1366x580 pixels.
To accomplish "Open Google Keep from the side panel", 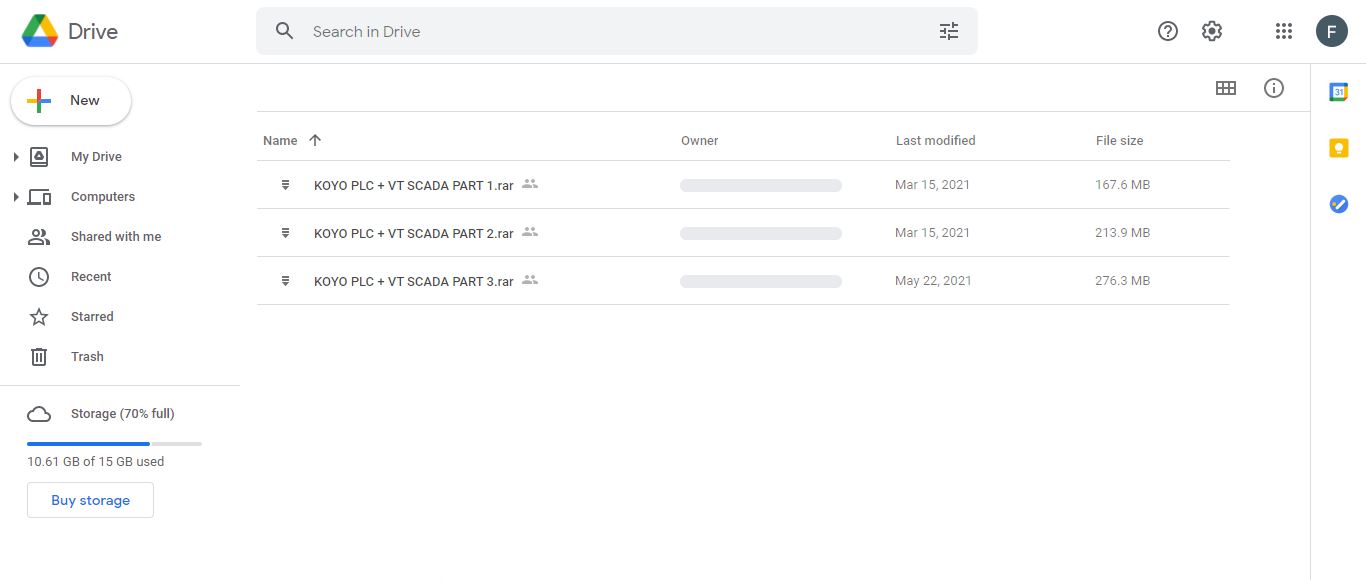I will point(1338,147).
